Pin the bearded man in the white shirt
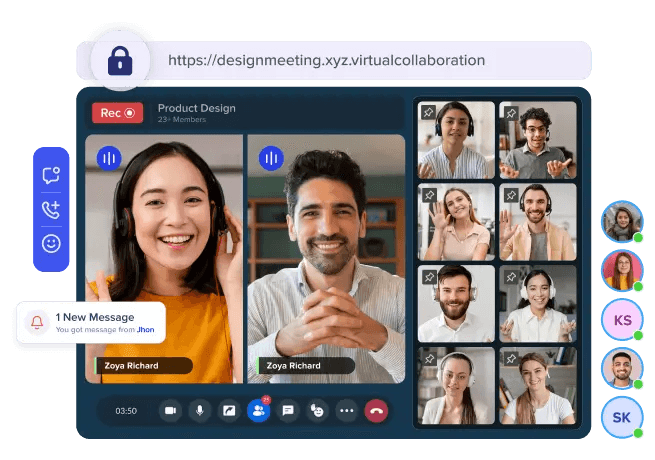The image size is (655, 460). (428, 277)
